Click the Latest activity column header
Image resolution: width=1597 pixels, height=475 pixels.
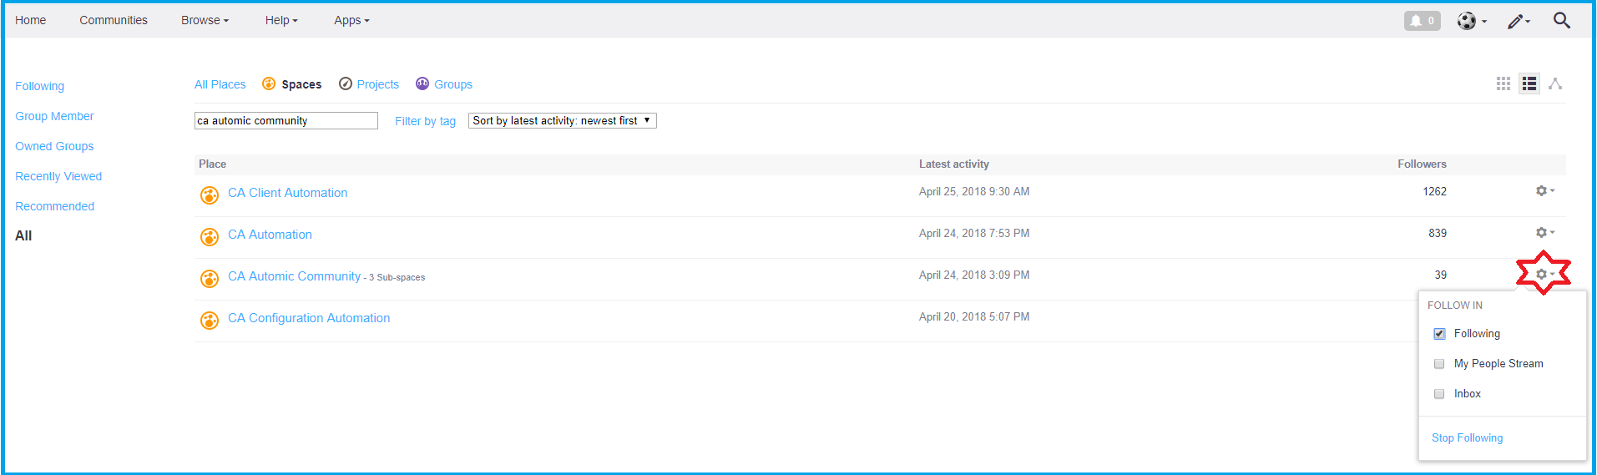coord(954,164)
